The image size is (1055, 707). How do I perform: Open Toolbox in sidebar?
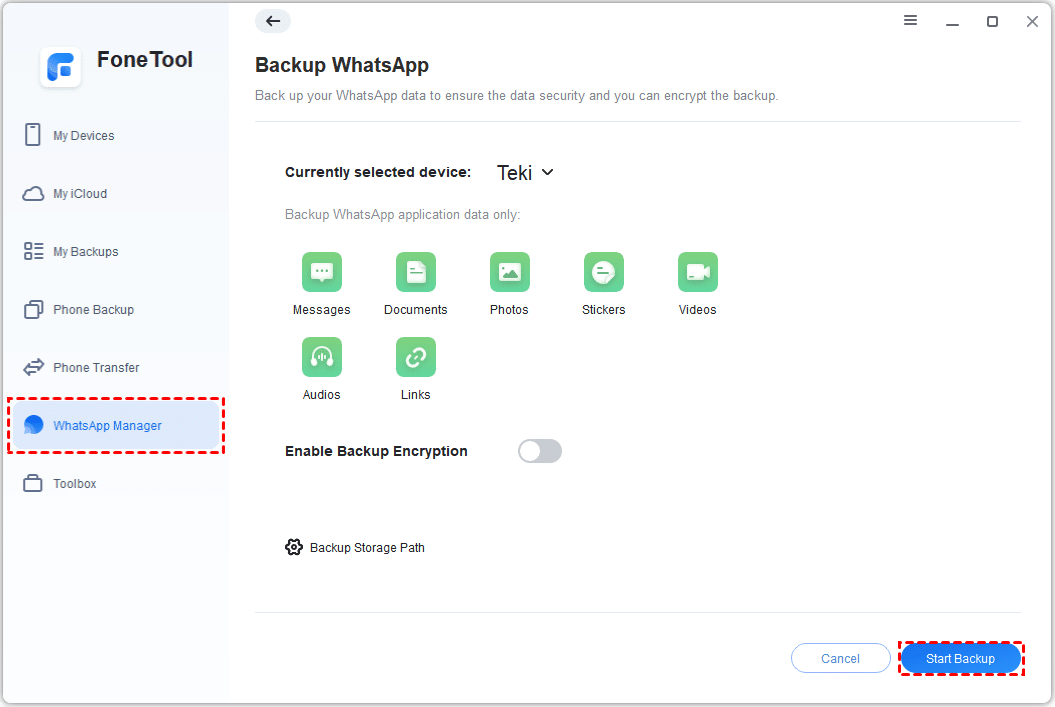point(116,484)
